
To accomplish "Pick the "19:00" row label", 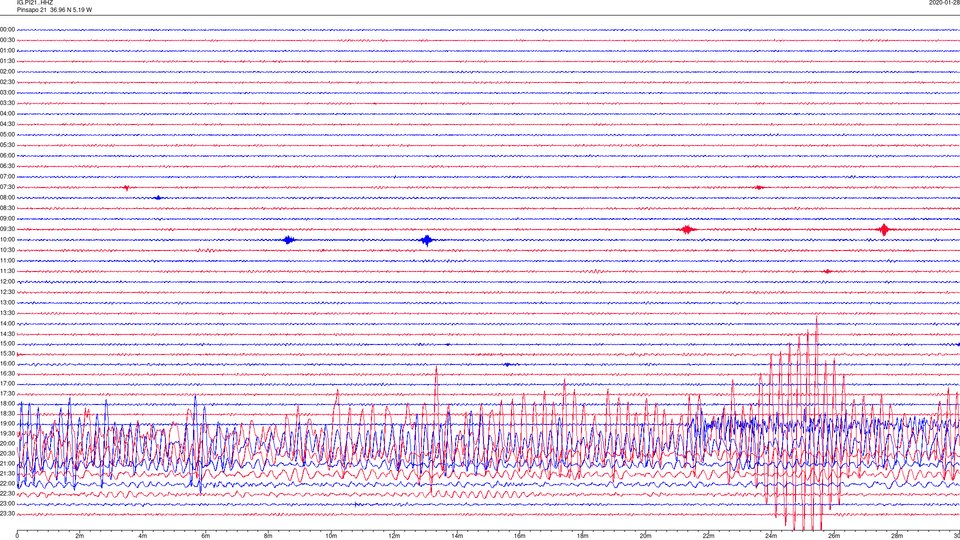I will [7, 424].
